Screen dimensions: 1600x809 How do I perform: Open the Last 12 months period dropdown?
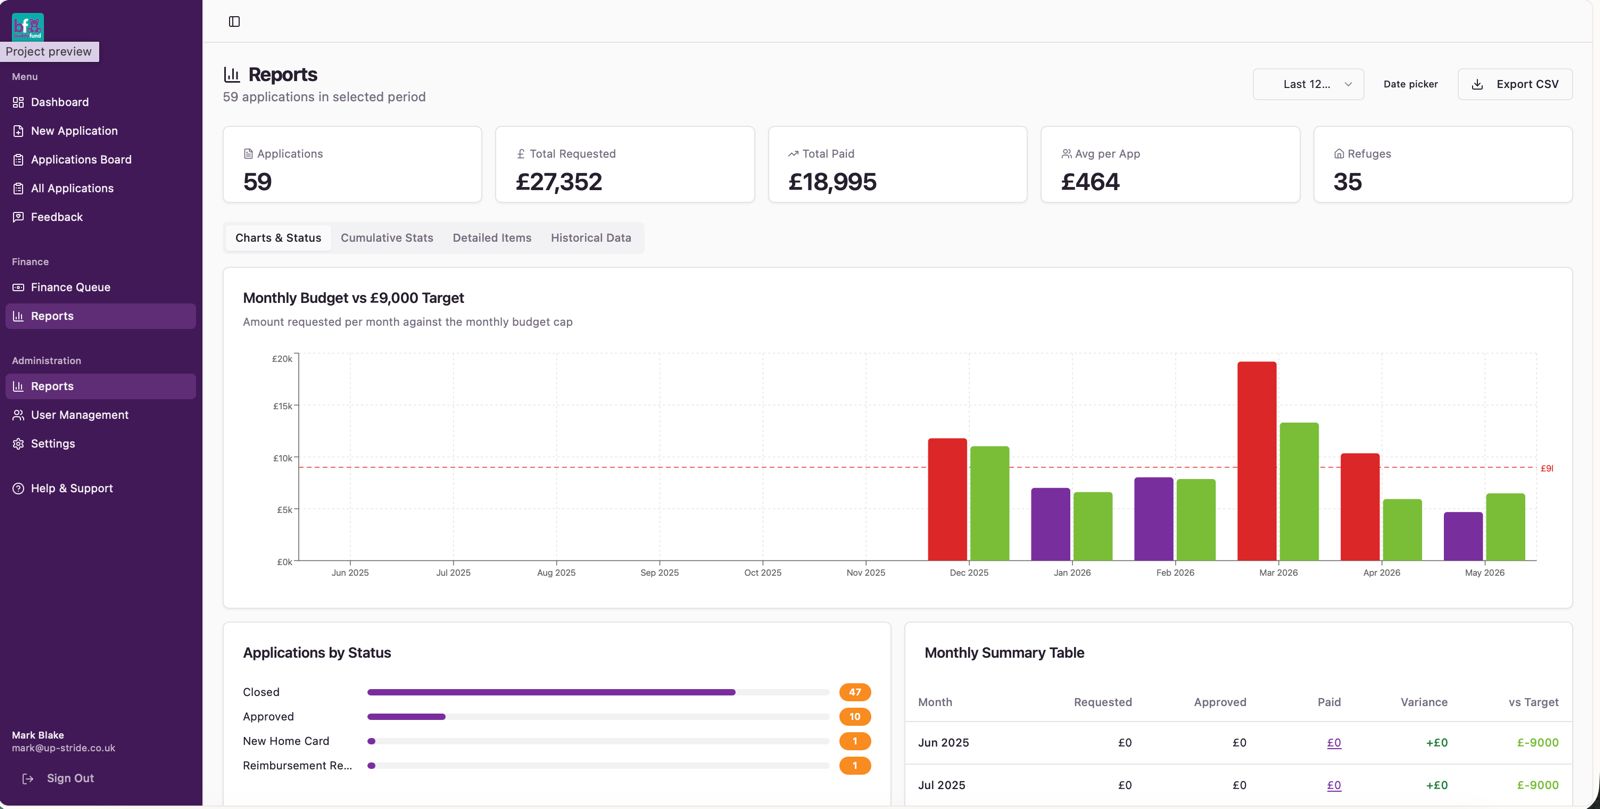(x=1308, y=84)
